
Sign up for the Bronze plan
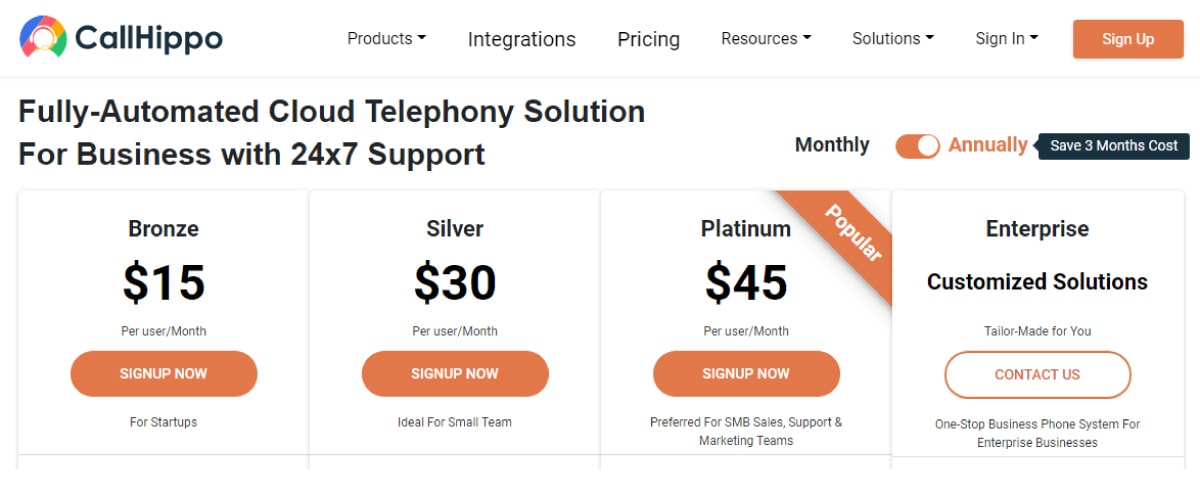(x=164, y=374)
